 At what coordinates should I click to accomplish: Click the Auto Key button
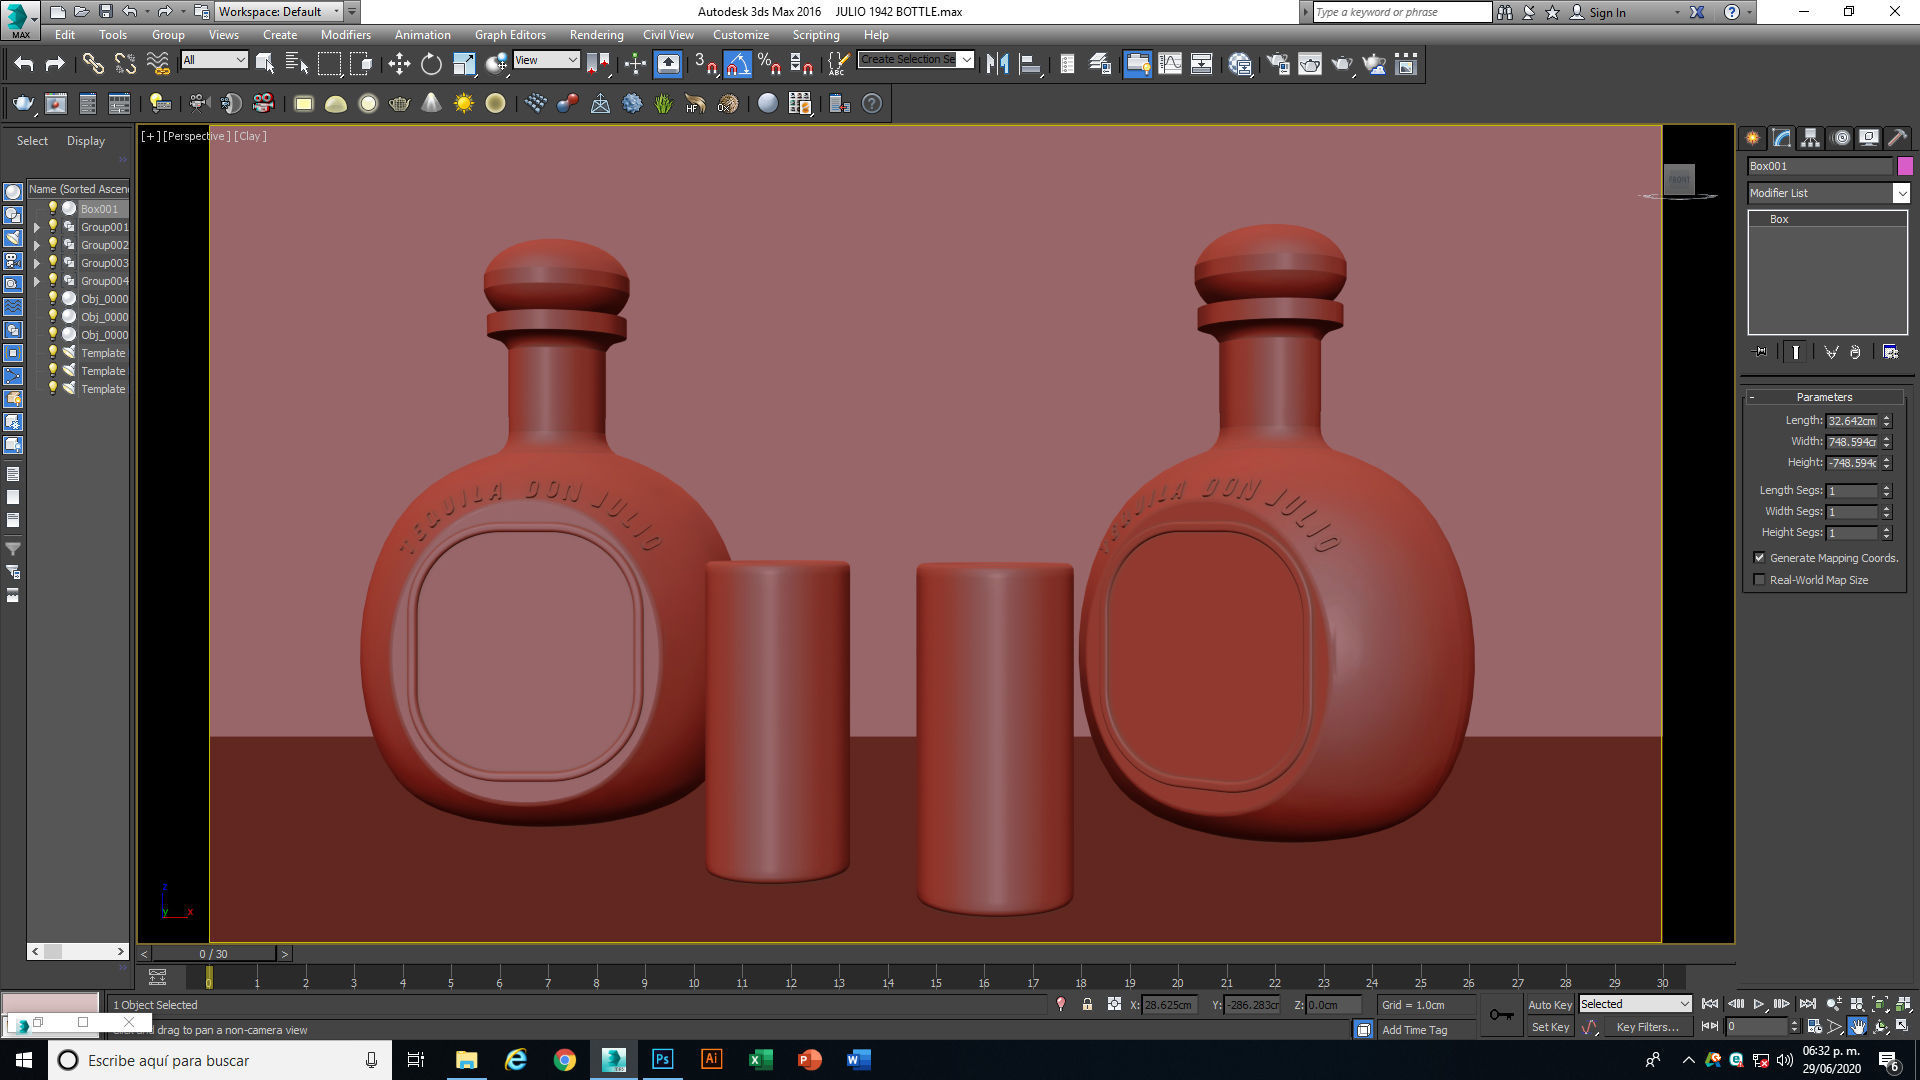[x=1549, y=1005]
